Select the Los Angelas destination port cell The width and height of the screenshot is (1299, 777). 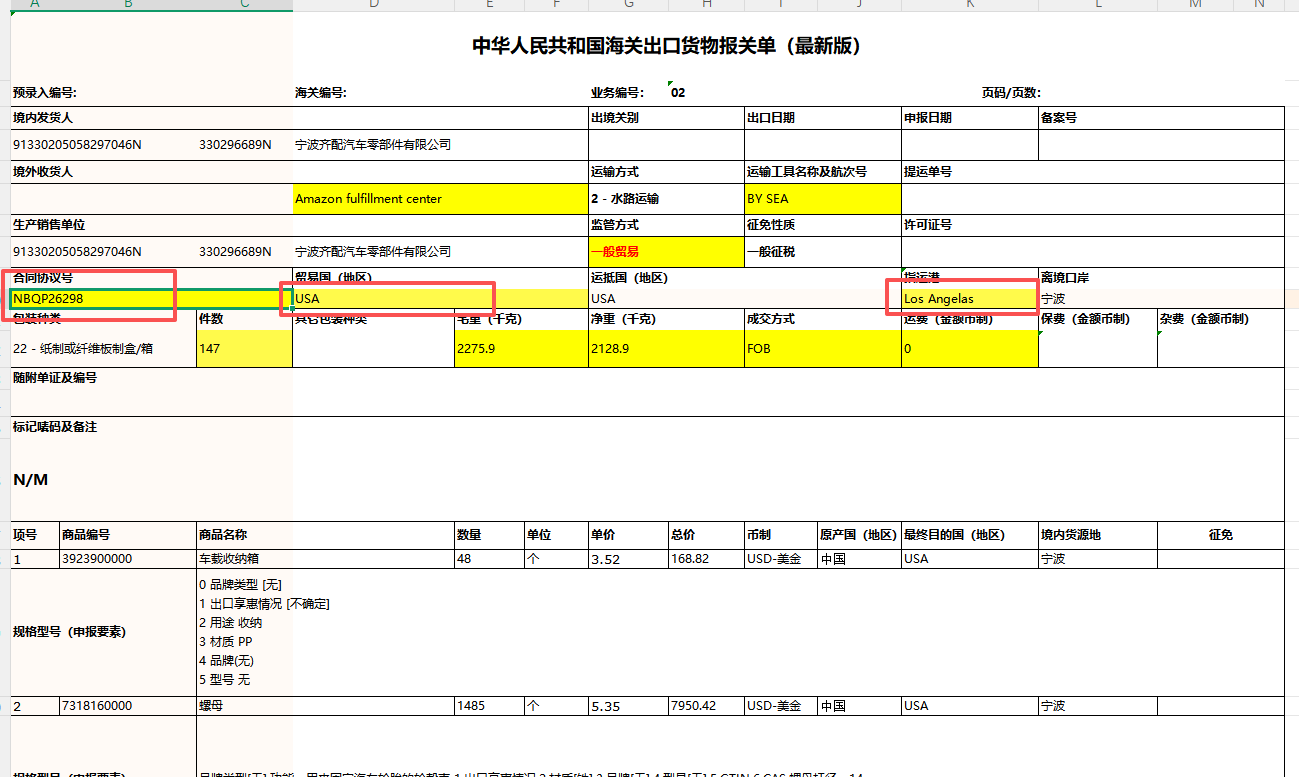pyautogui.click(x=938, y=299)
